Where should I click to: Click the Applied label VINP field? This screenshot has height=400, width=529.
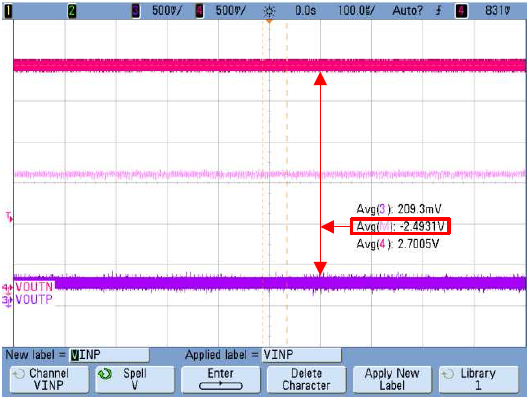[301, 355]
